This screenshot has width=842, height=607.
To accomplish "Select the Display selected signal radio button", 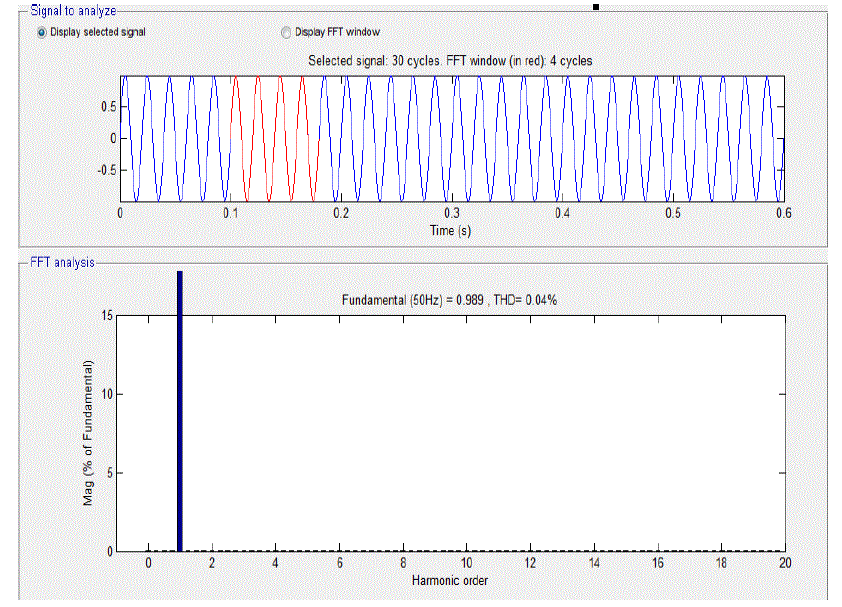I will pos(41,32).
